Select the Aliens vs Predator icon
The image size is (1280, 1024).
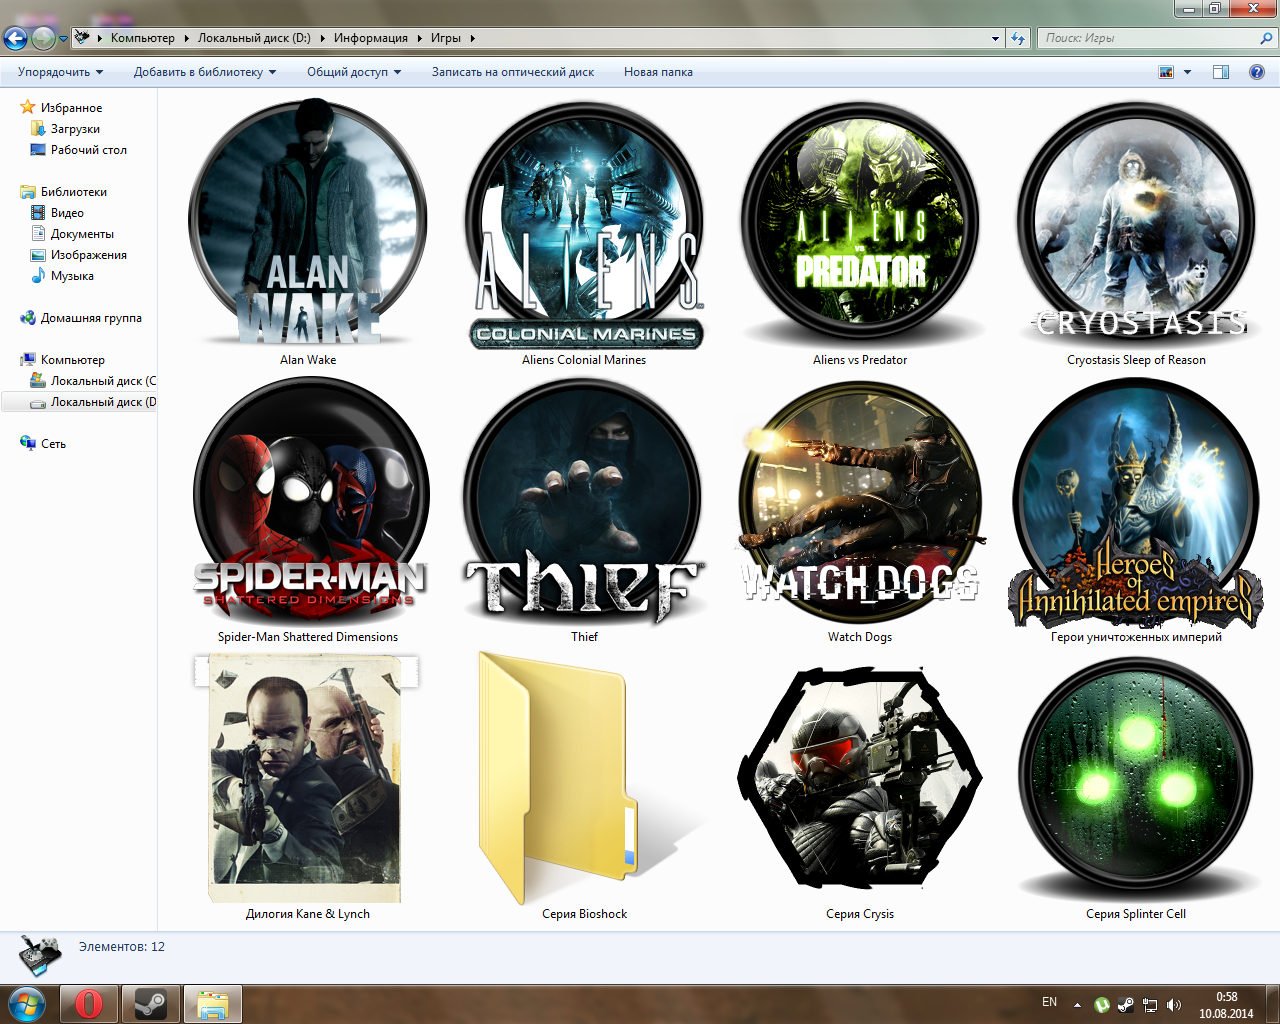tap(860, 222)
